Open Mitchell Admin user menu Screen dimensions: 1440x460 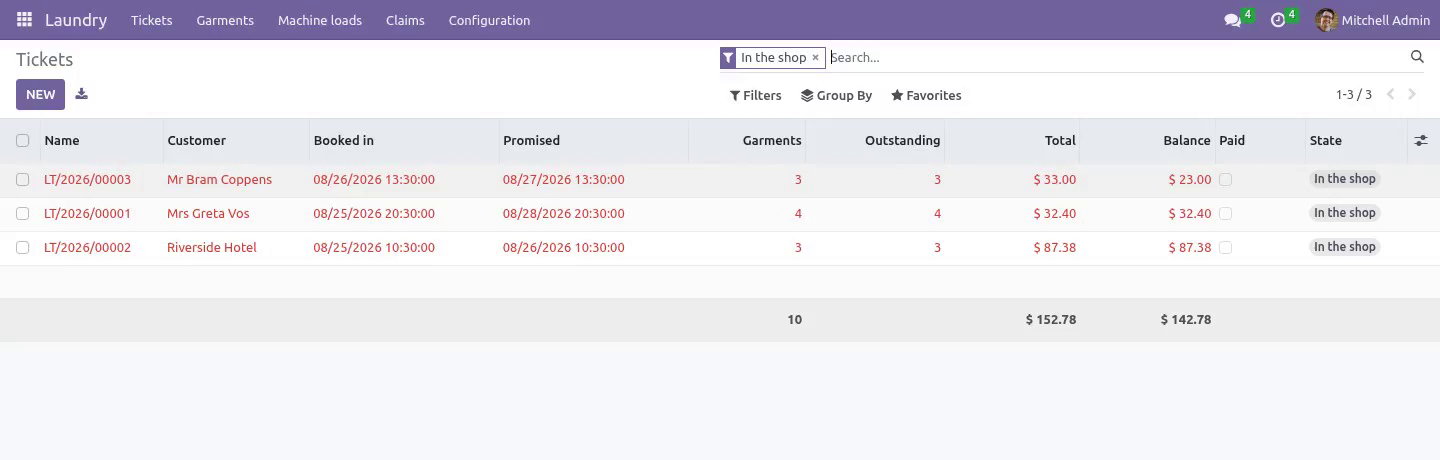click(x=1372, y=20)
